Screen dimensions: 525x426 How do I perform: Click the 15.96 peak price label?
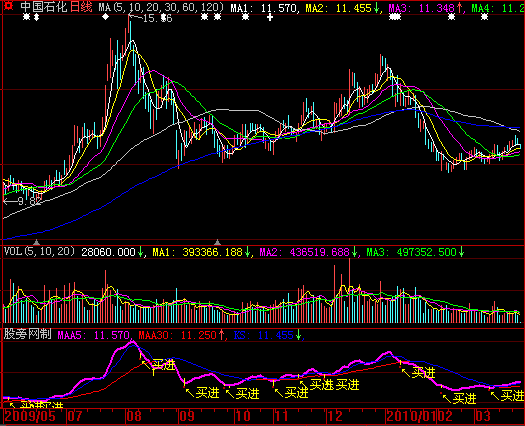pos(157,18)
